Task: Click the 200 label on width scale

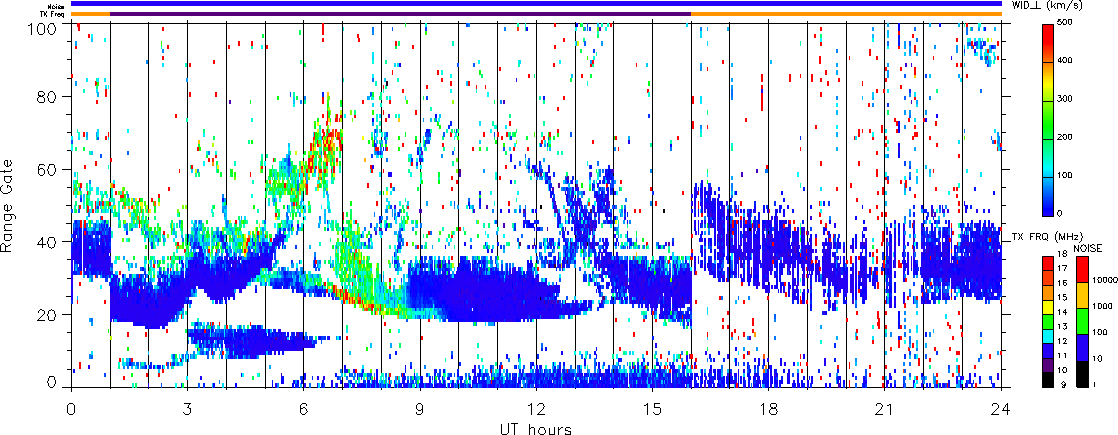Action: (x=1067, y=136)
